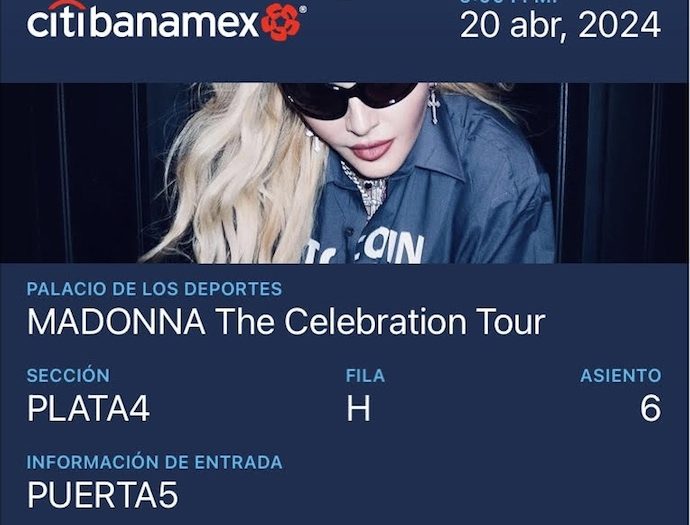Viewport: 690px width, 525px height.
Task: Click the cross earring in the photo
Action: 433,106
